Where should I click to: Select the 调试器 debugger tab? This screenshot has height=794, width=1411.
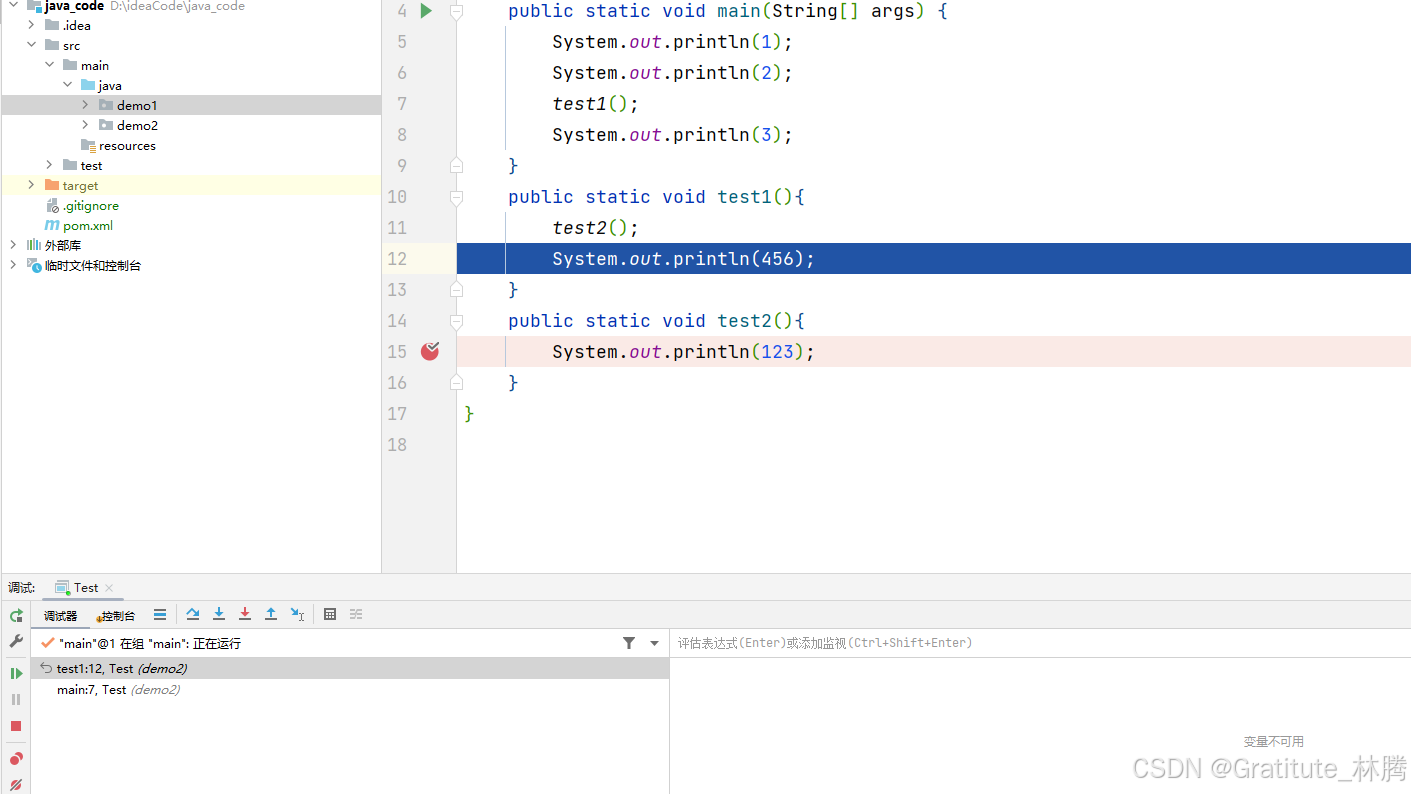point(60,616)
